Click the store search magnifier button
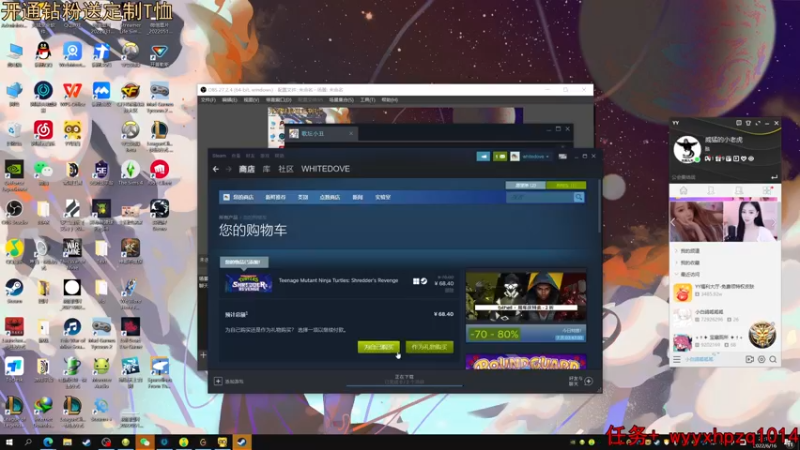The width and height of the screenshot is (800, 450). [x=579, y=197]
